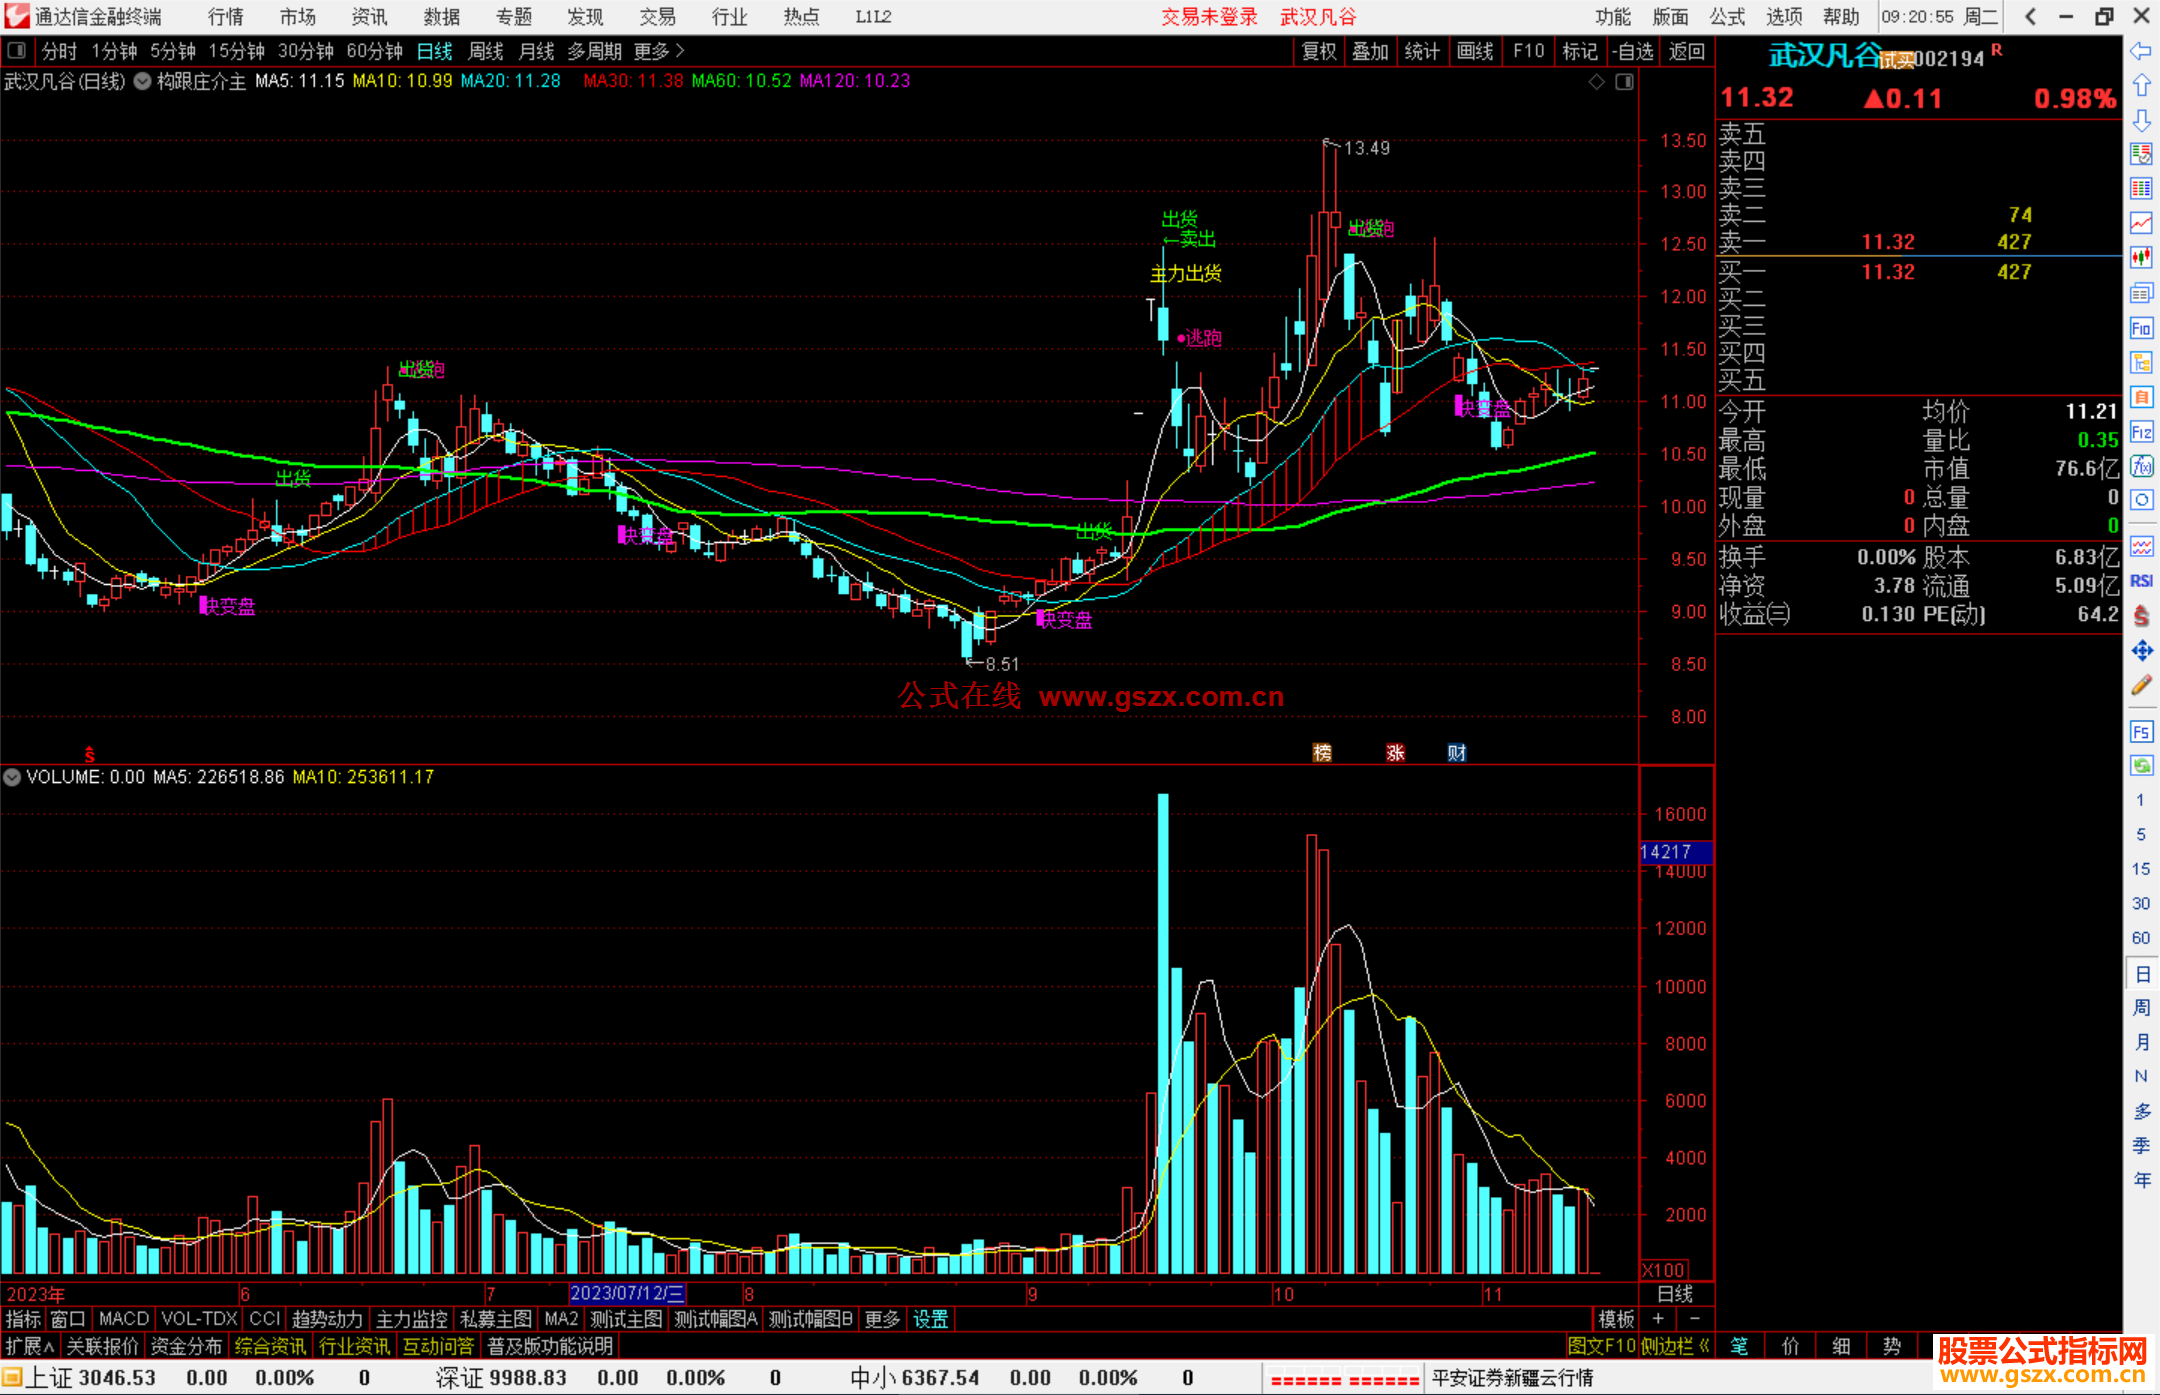Toggle the round button beside VOLUME label
This screenshot has height=1395, width=2160.
12,777
